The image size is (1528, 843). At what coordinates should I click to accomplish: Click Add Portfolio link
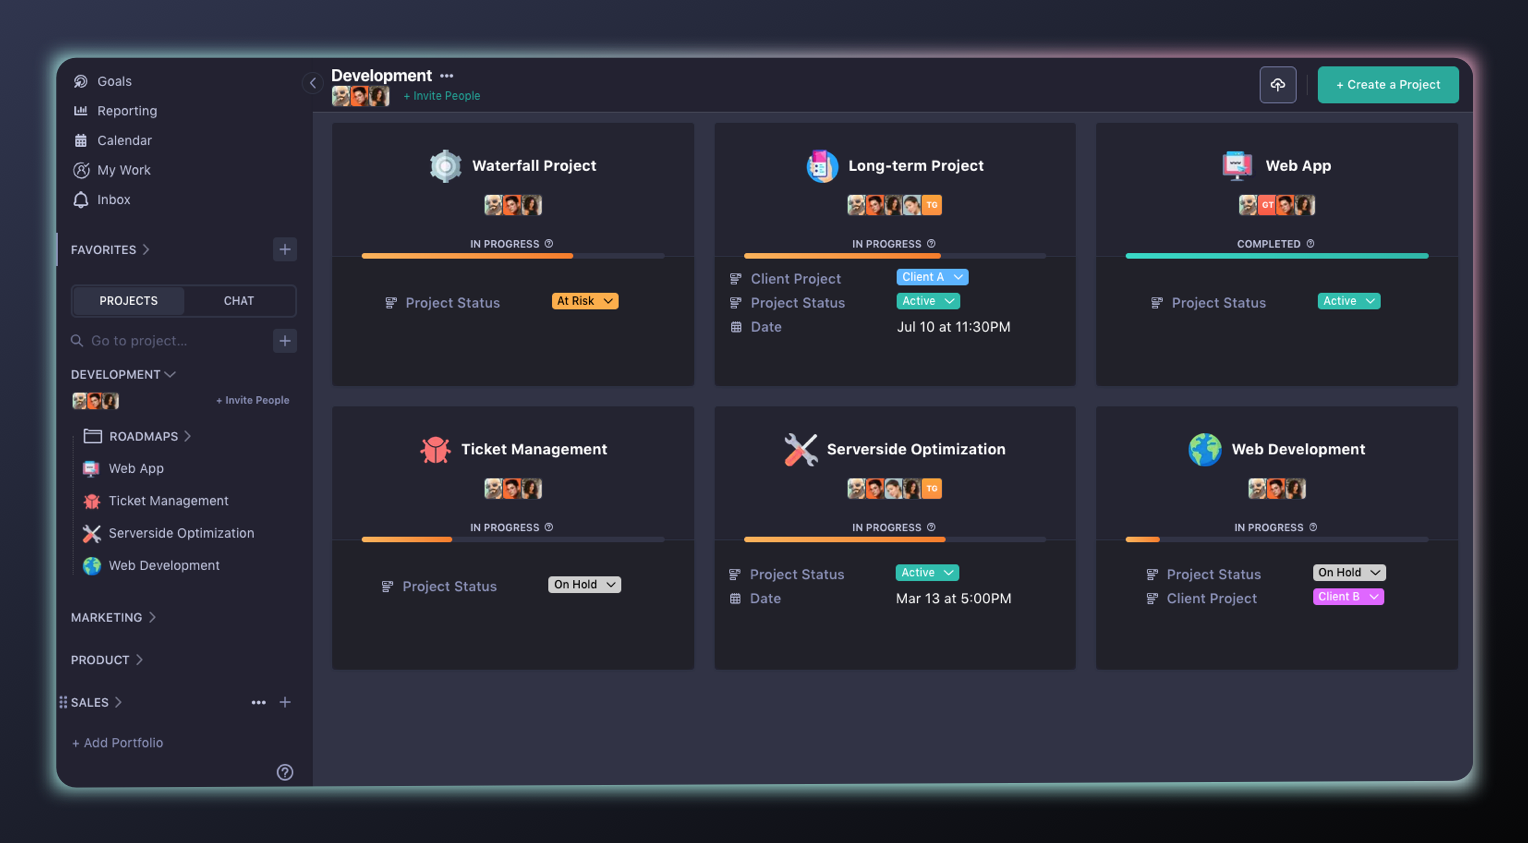coord(117,743)
